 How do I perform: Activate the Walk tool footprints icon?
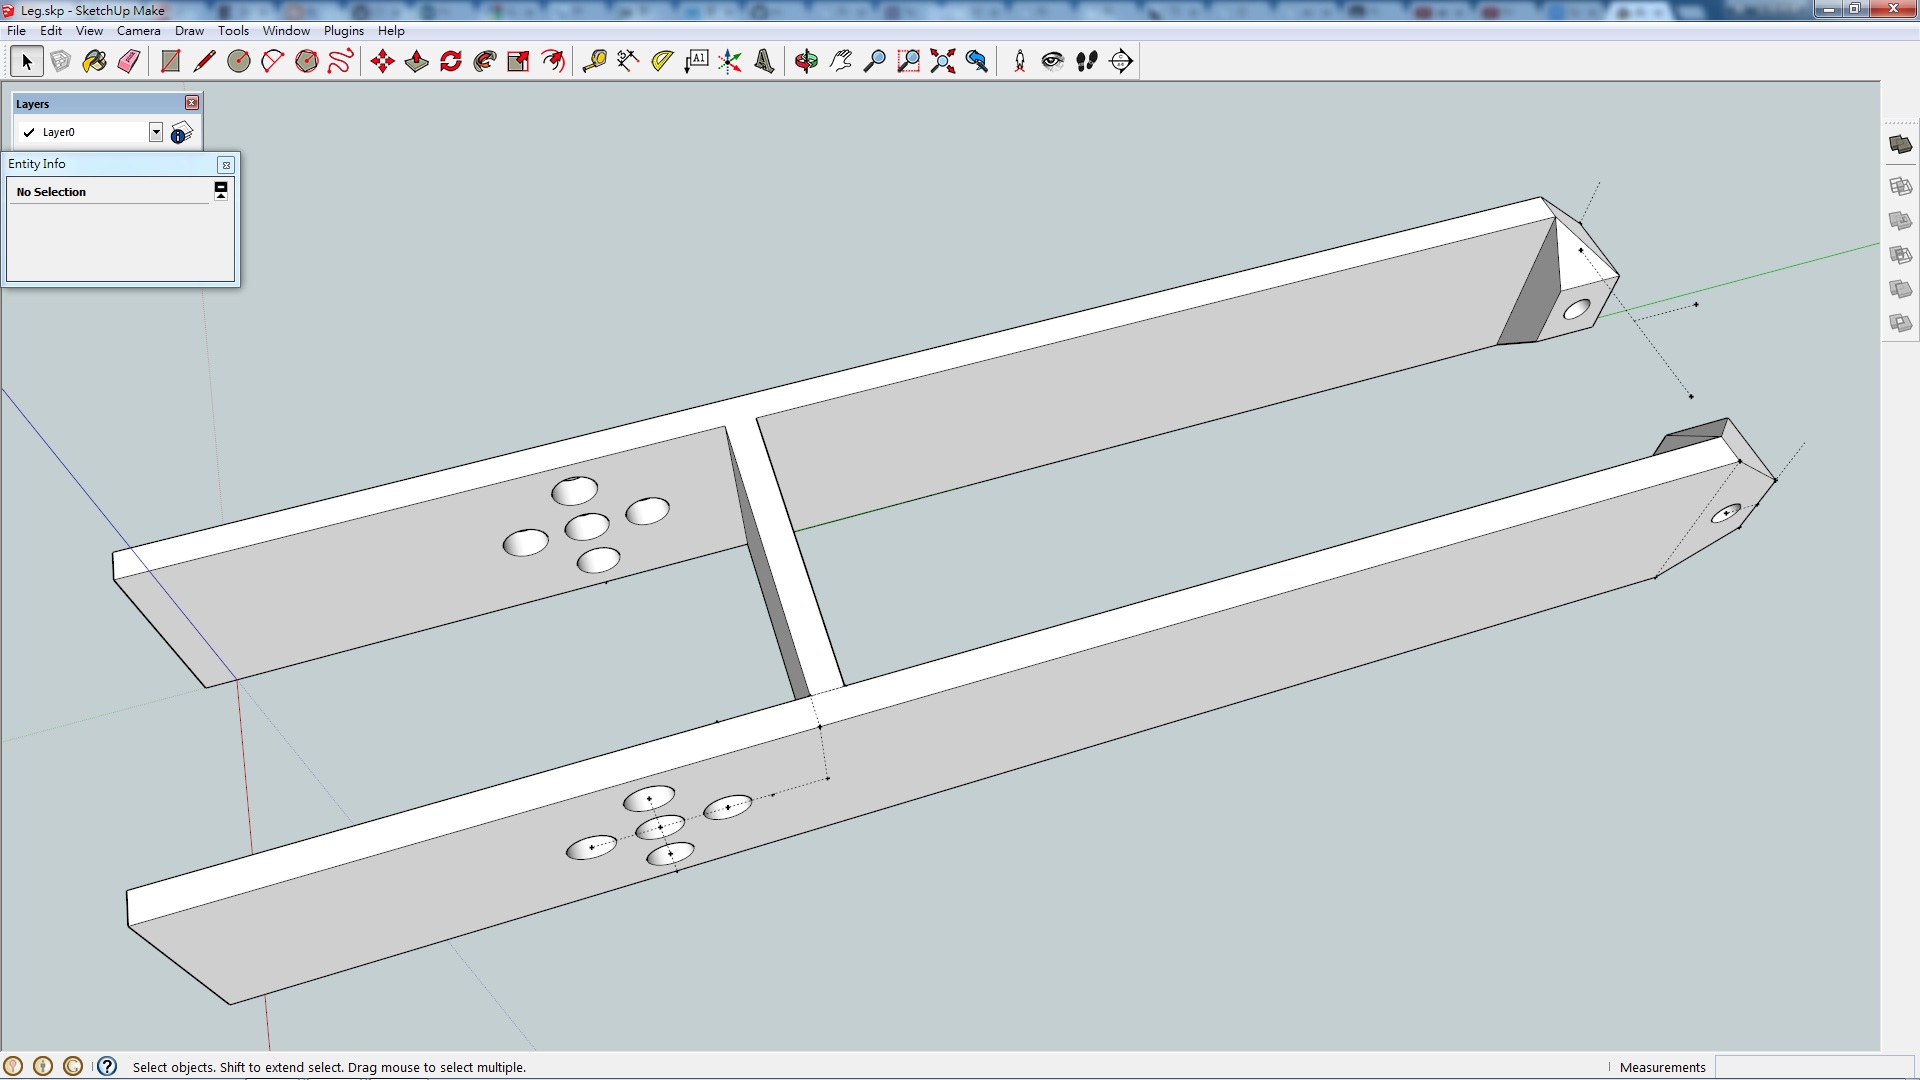(1087, 62)
